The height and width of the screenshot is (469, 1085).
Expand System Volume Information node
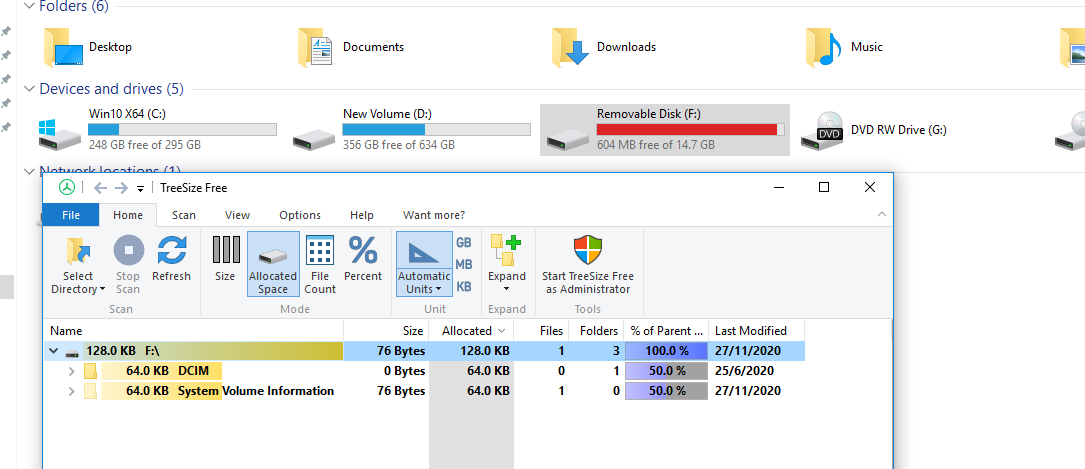click(x=71, y=392)
